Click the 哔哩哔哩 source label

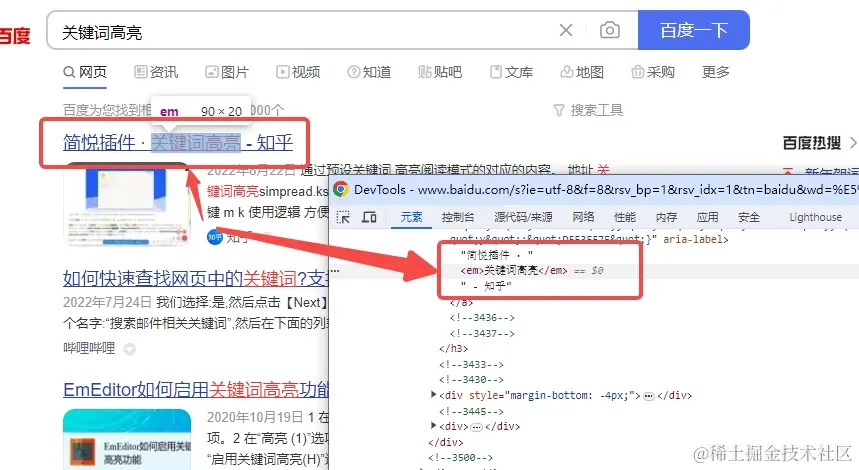tap(89, 348)
